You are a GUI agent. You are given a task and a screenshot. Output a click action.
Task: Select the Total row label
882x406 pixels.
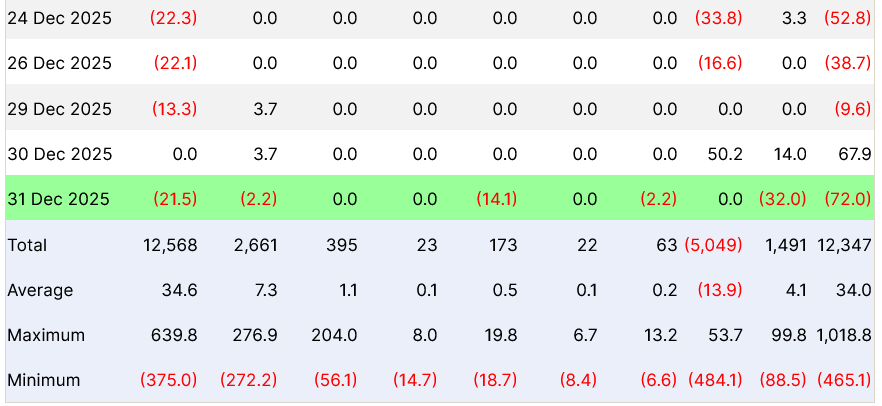click(27, 245)
